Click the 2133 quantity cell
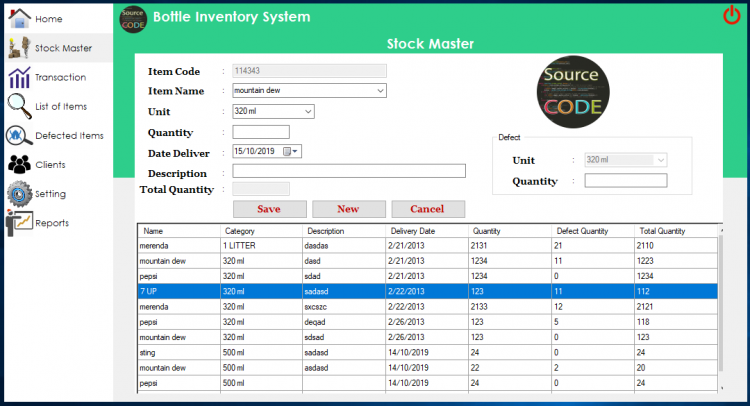This screenshot has height=406, width=750. (x=510, y=307)
